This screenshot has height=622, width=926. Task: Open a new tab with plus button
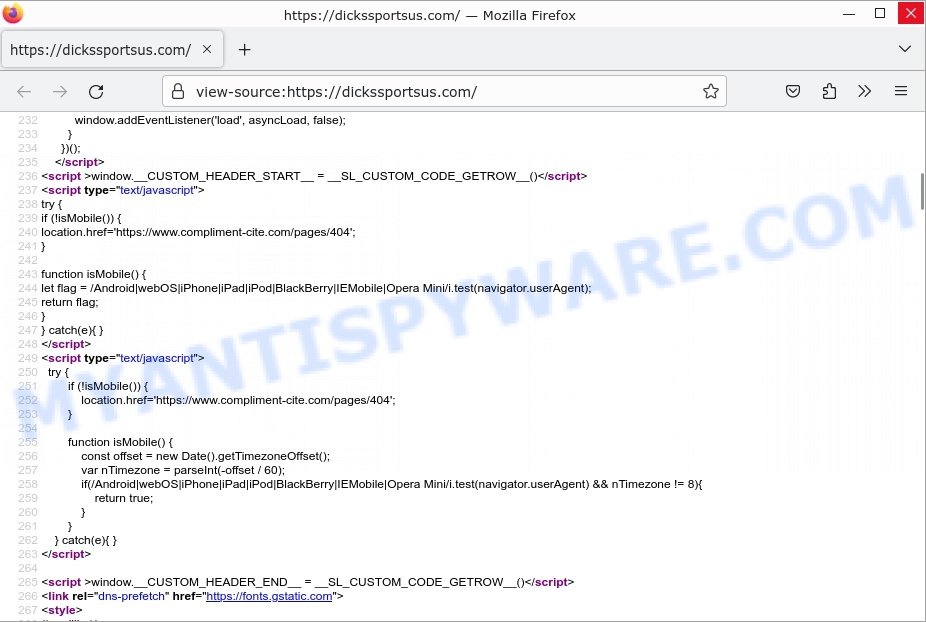pos(244,50)
